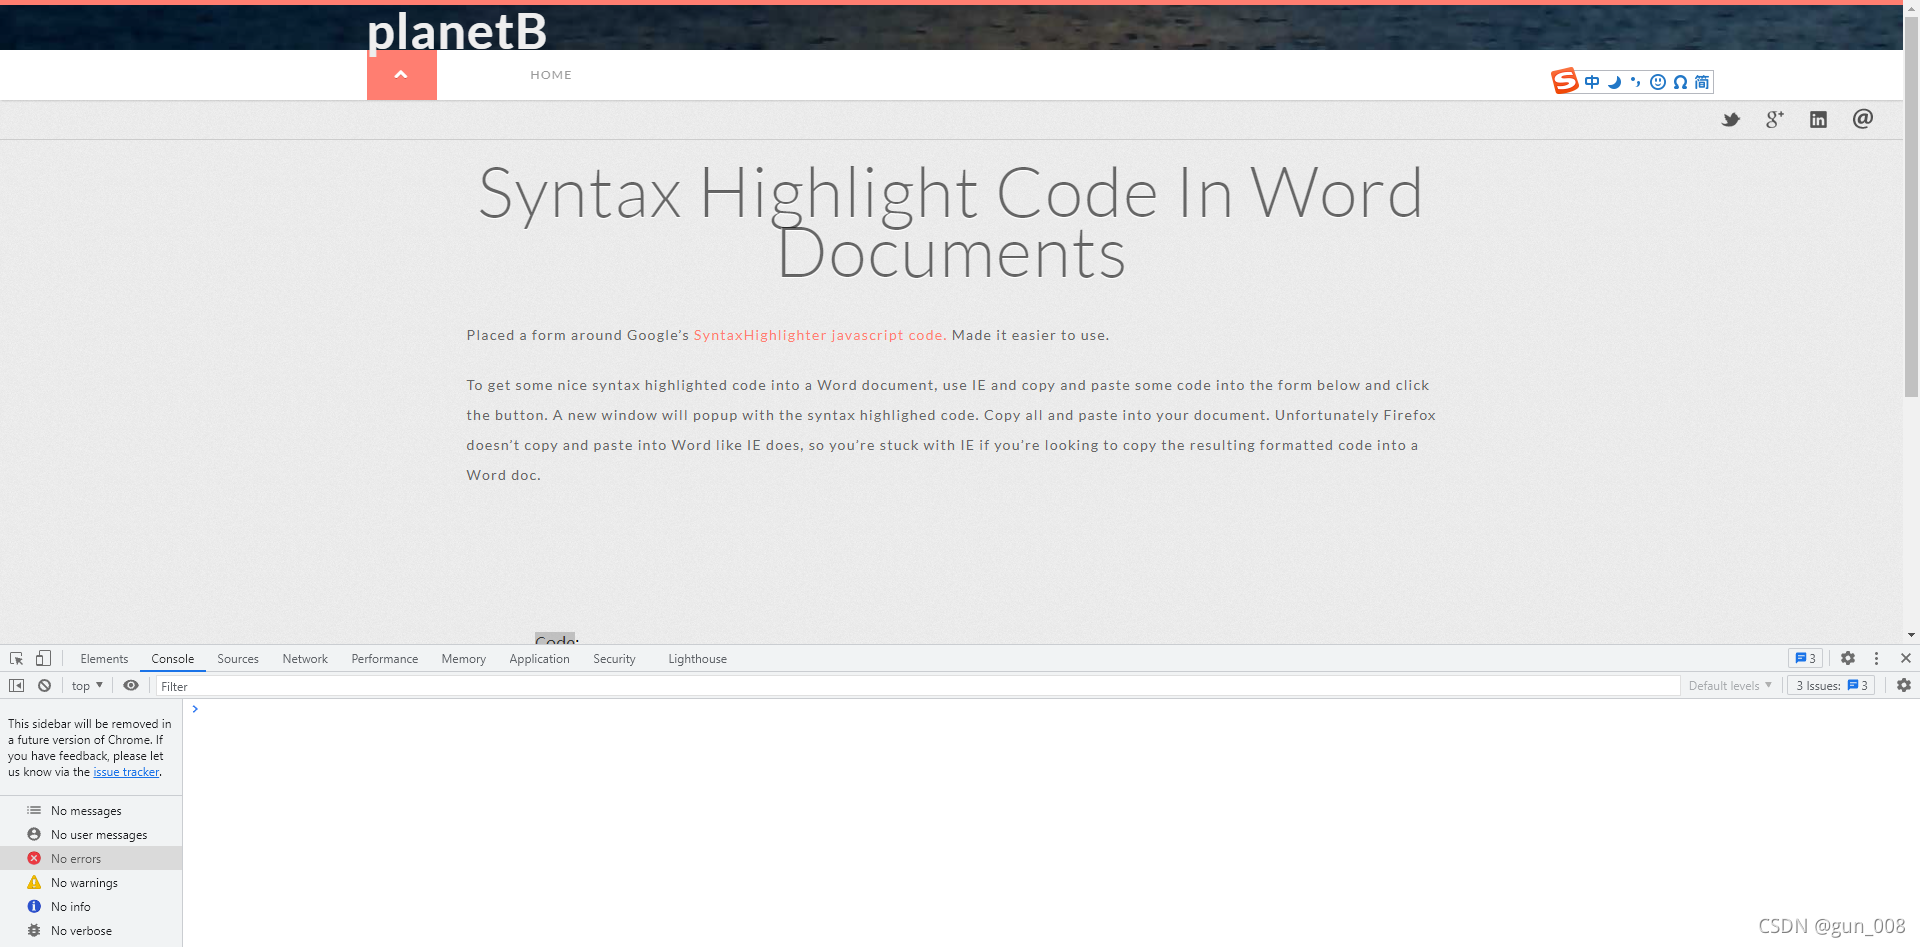Open the Sogou emoji picker
The width and height of the screenshot is (1920, 947).
[1658, 82]
